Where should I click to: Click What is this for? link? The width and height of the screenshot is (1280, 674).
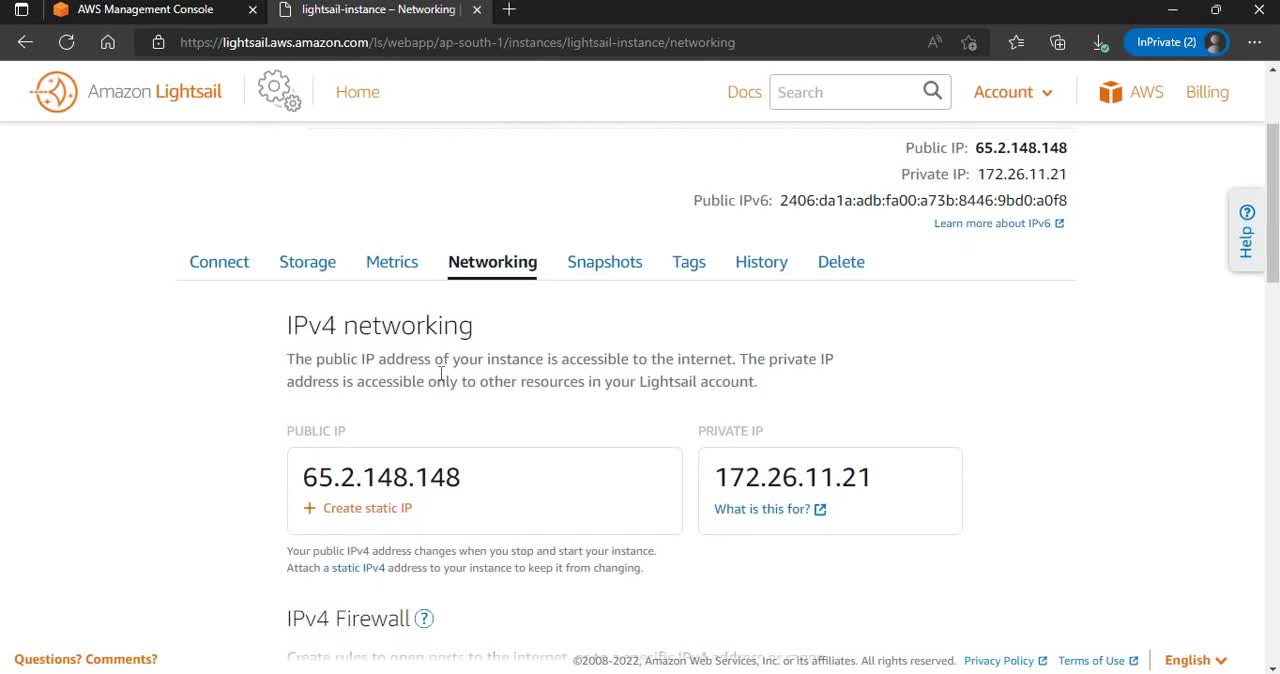tap(770, 509)
